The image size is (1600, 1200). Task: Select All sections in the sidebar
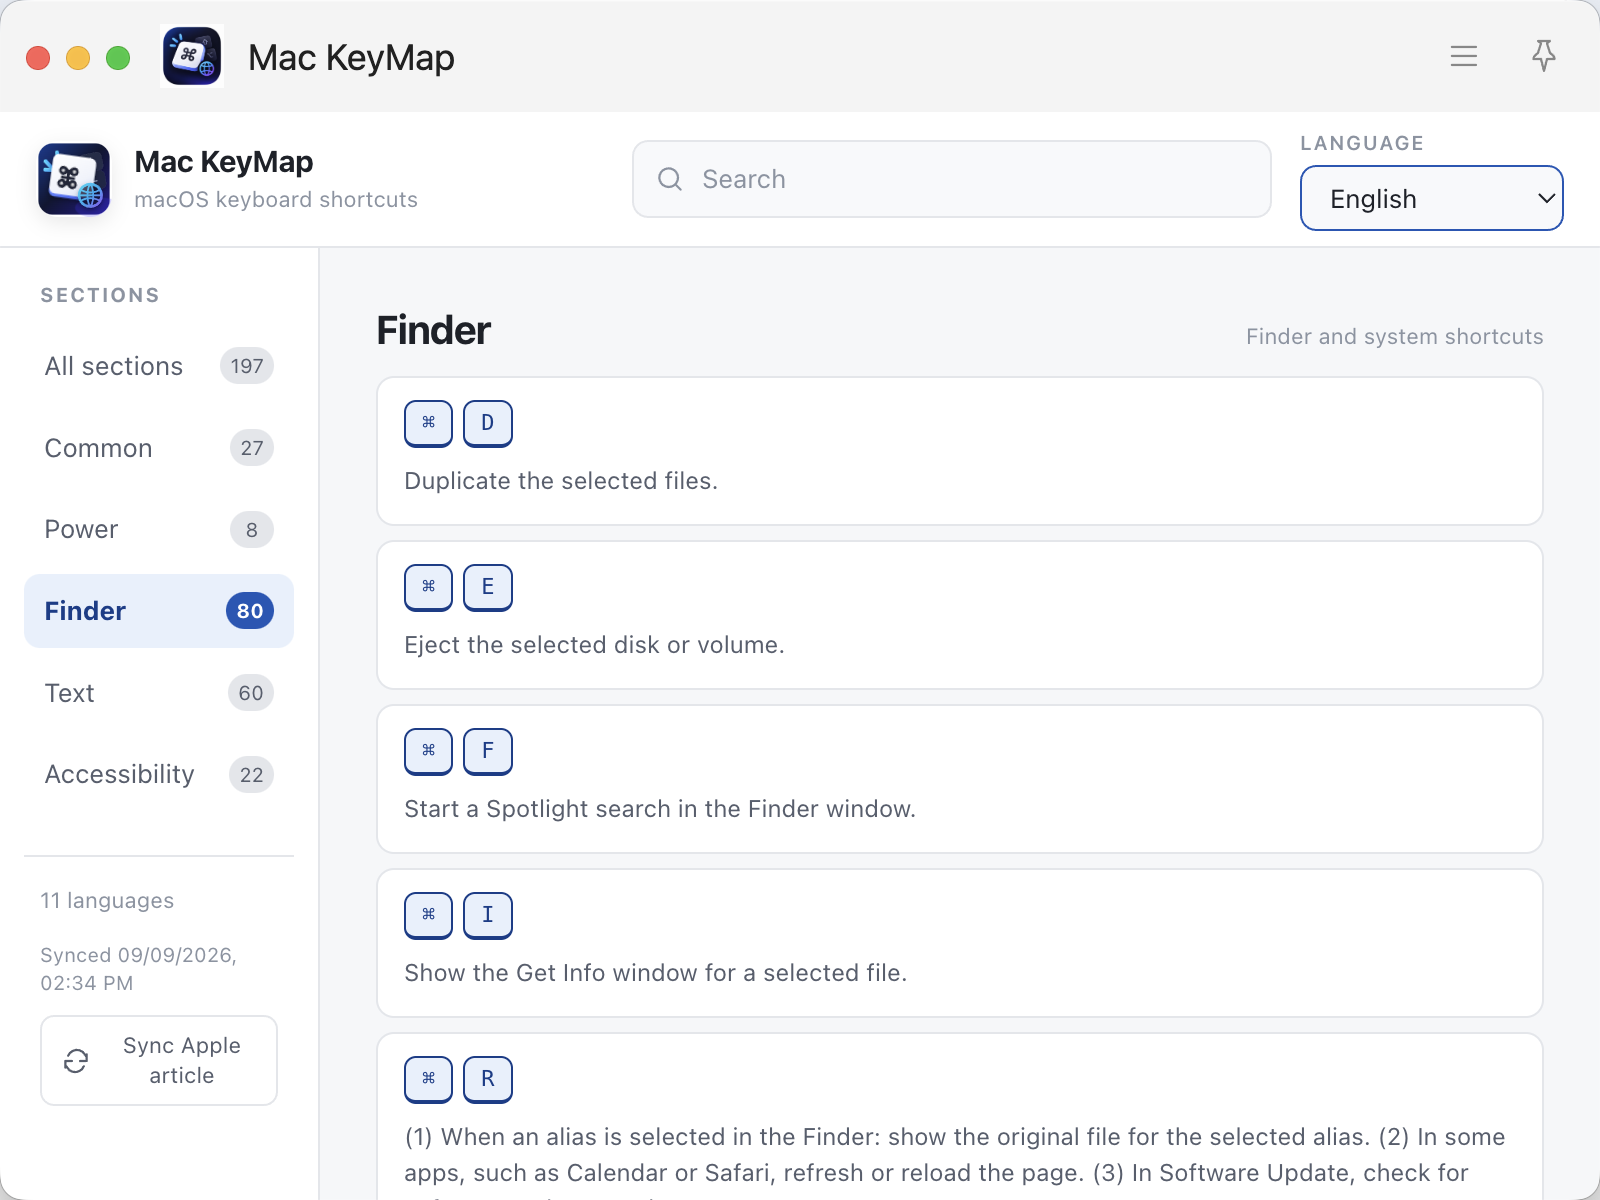(x=159, y=366)
